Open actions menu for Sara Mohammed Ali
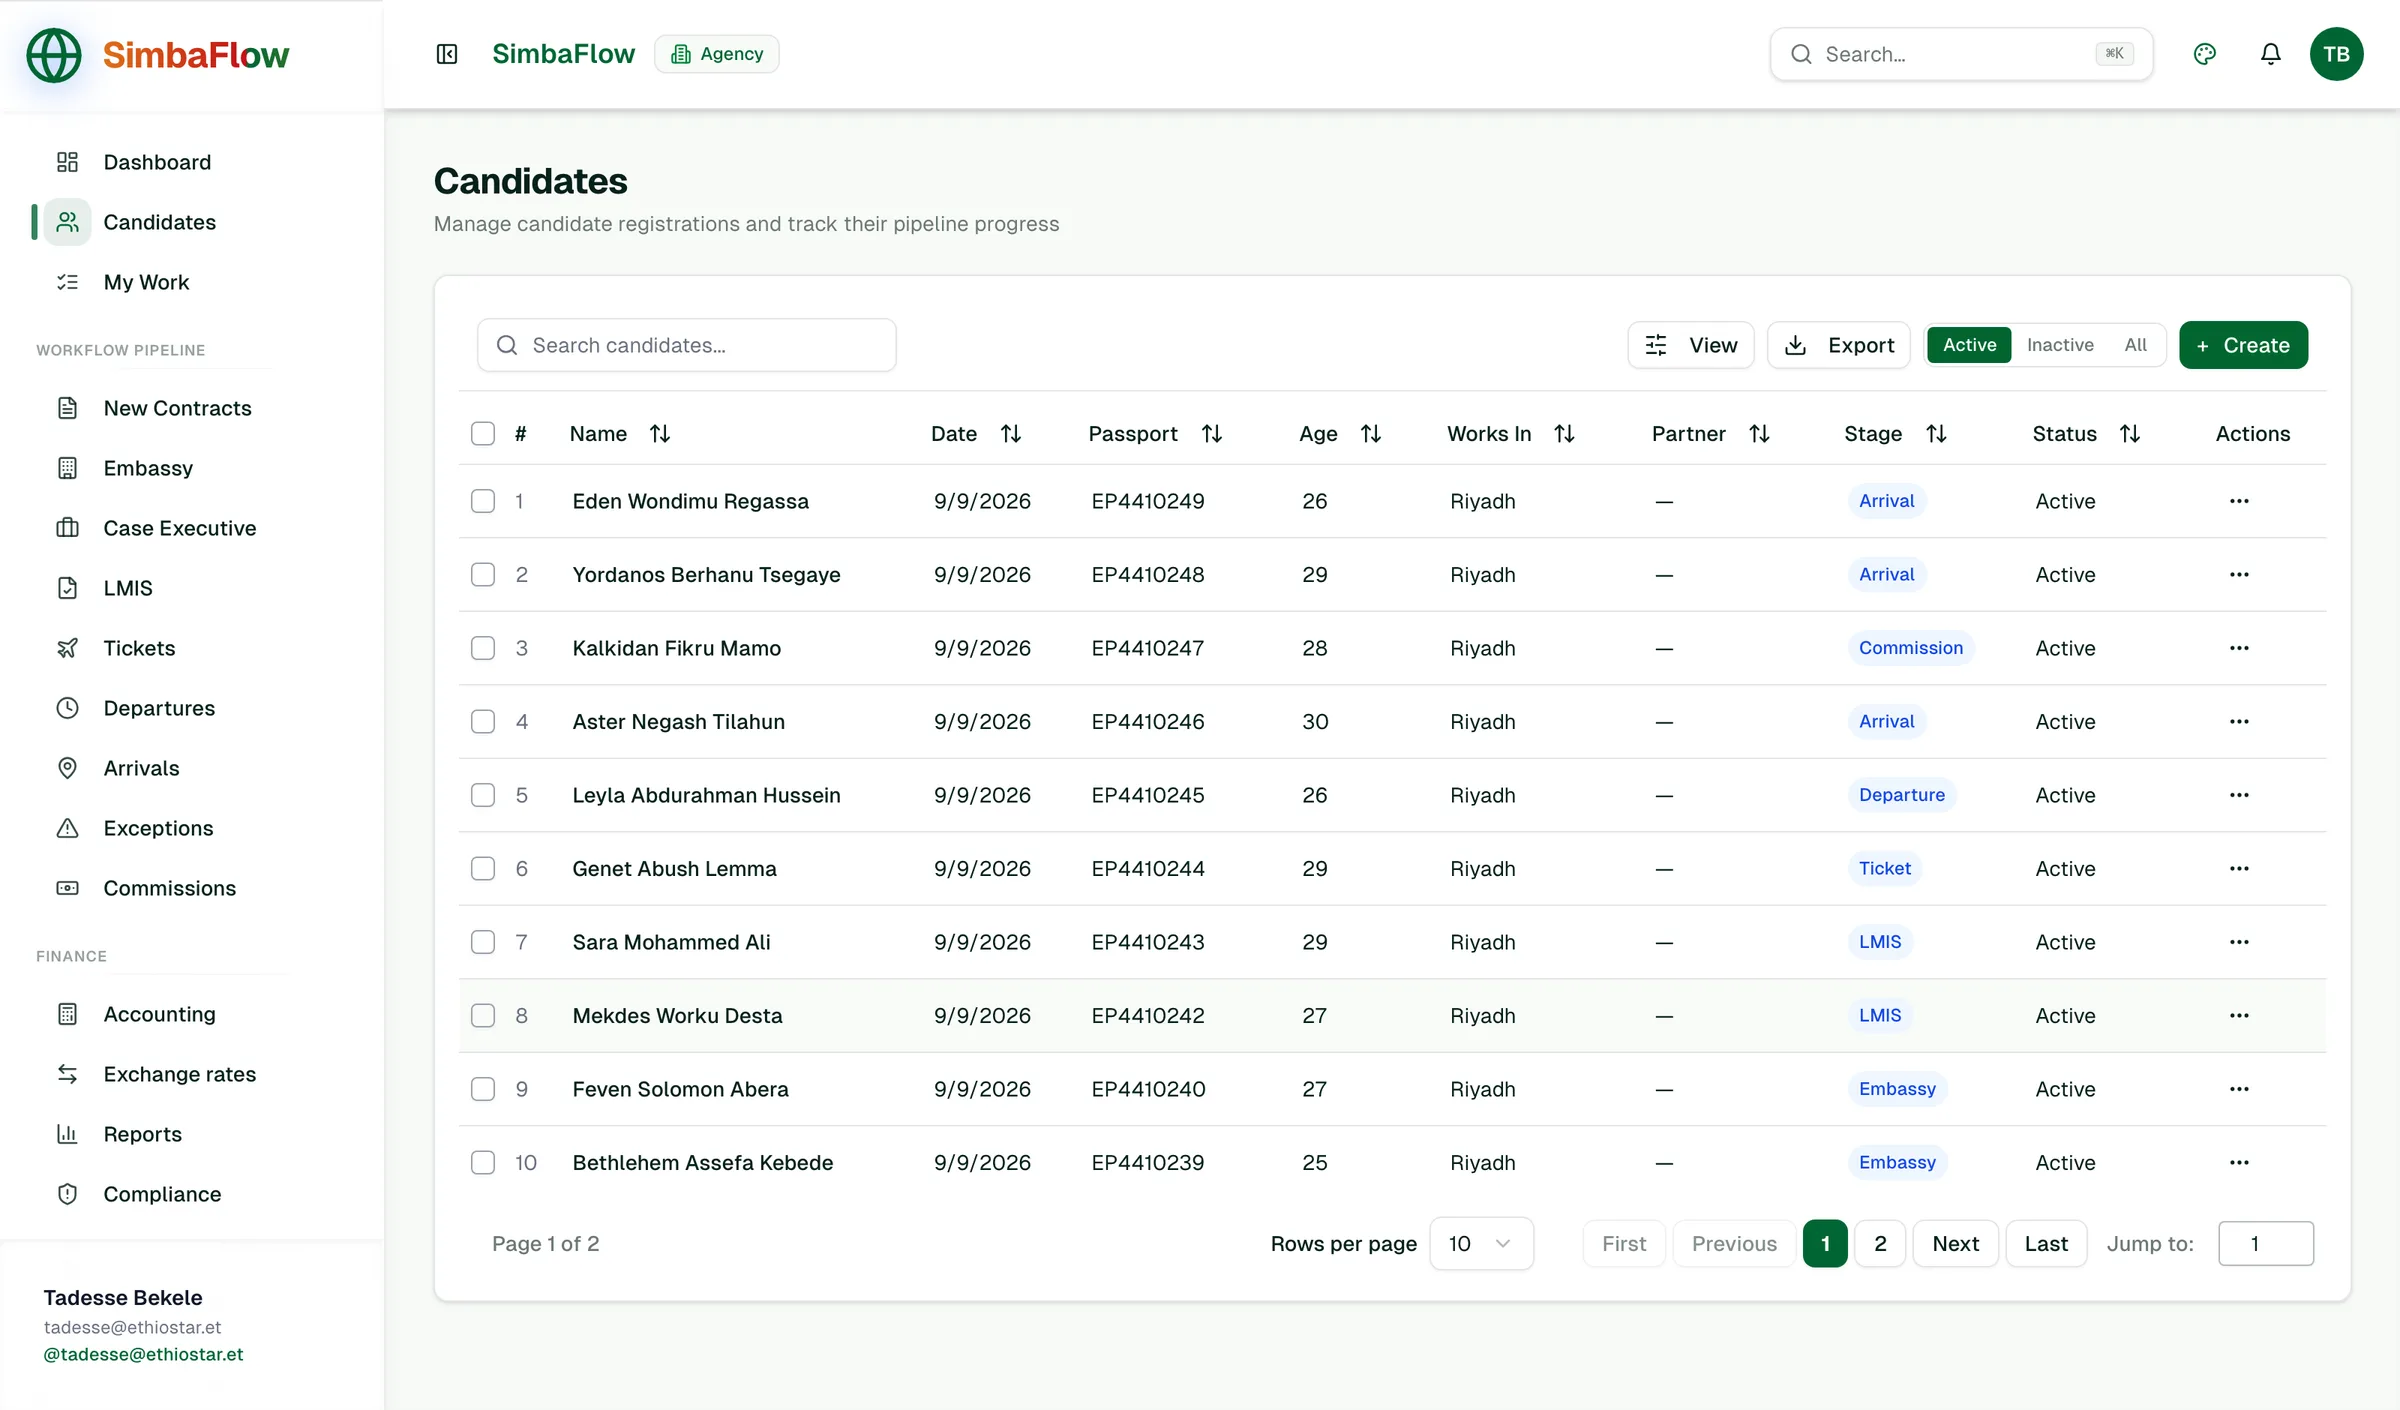The image size is (2400, 1410). (x=2239, y=942)
